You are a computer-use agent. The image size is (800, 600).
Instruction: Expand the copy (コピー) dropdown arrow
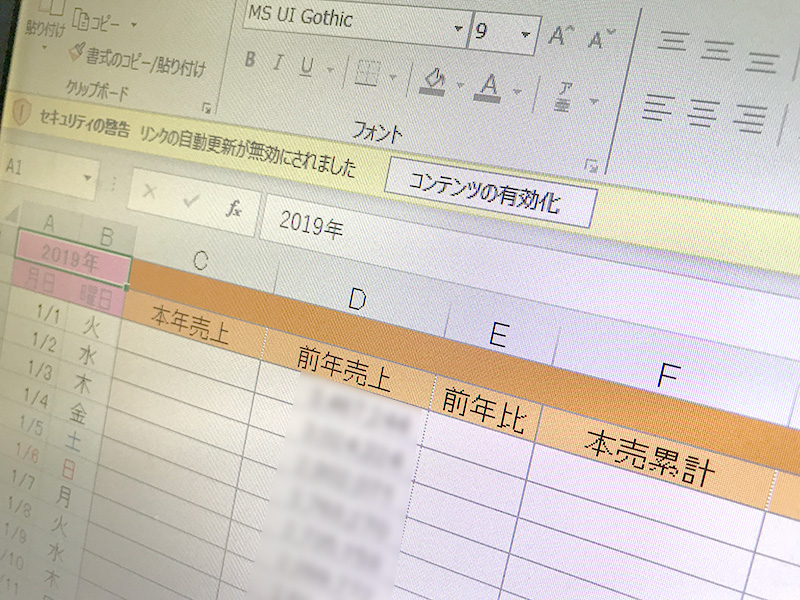coord(134,24)
